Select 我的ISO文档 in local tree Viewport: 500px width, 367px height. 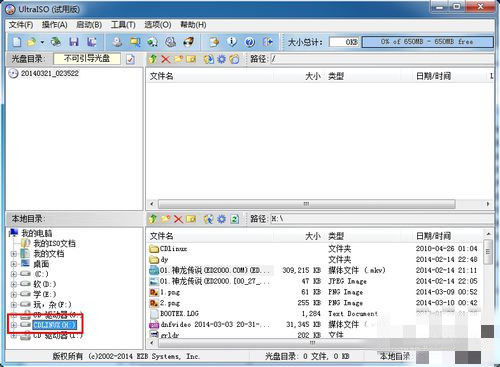[55, 244]
